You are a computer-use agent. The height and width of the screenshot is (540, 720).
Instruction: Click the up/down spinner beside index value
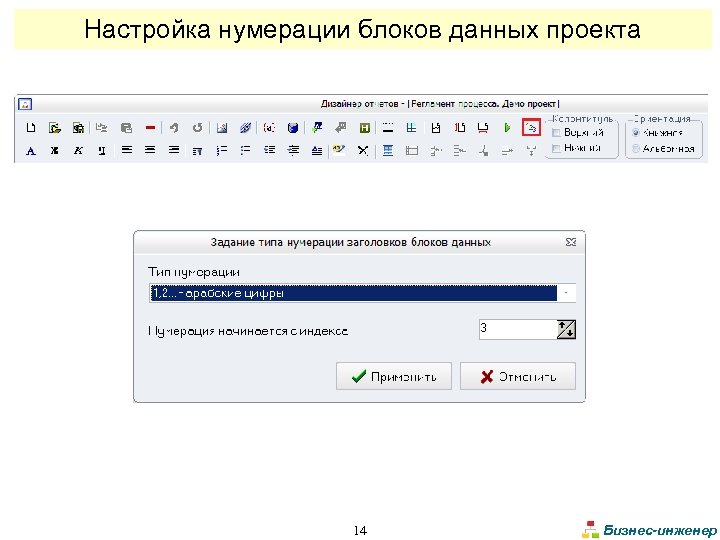566,330
